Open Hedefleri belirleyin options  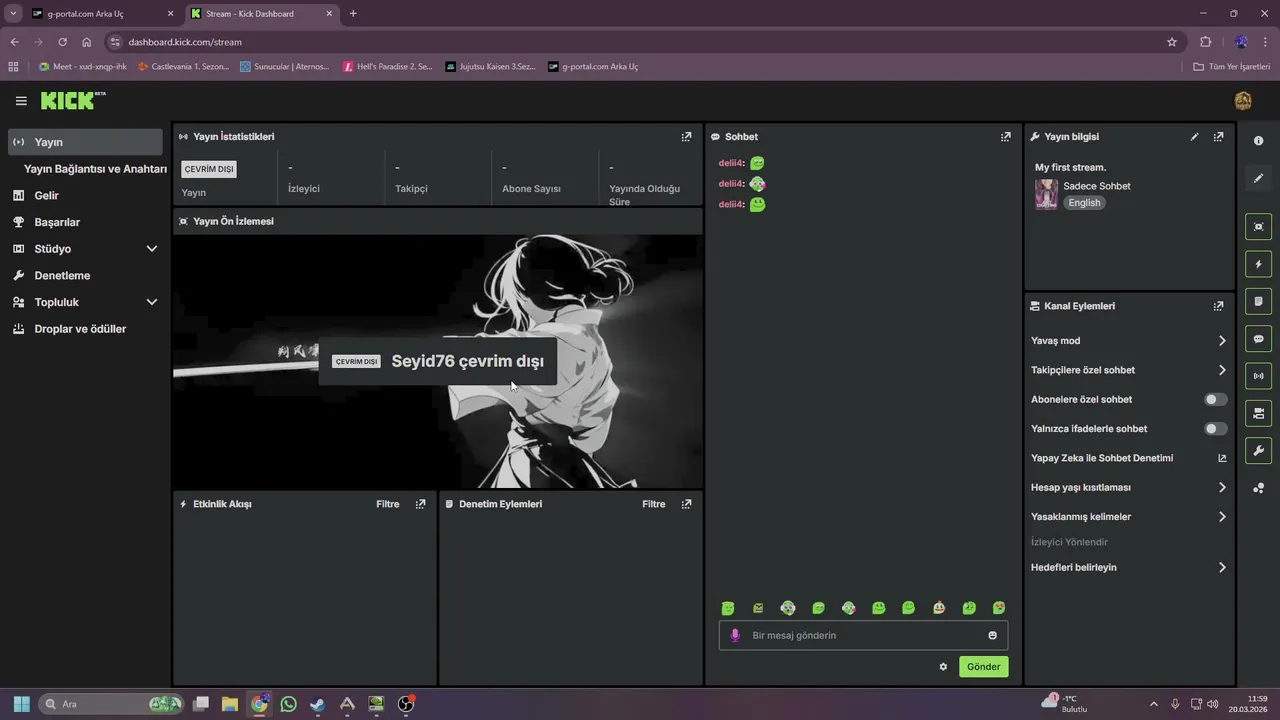click(1128, 567)
